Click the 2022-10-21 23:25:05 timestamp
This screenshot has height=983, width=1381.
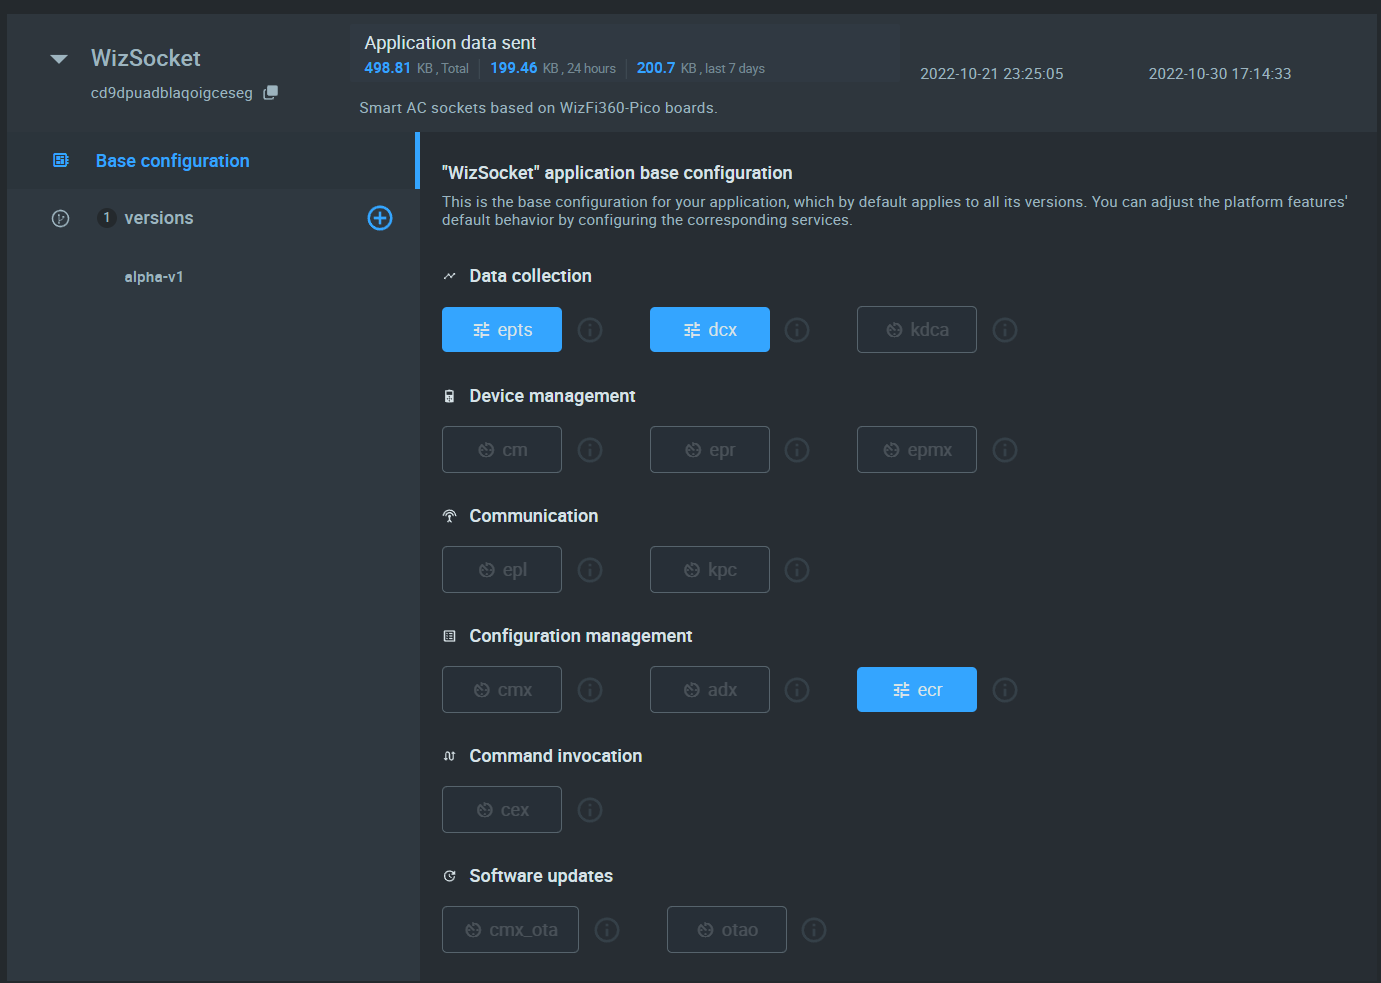pos(992,74)
